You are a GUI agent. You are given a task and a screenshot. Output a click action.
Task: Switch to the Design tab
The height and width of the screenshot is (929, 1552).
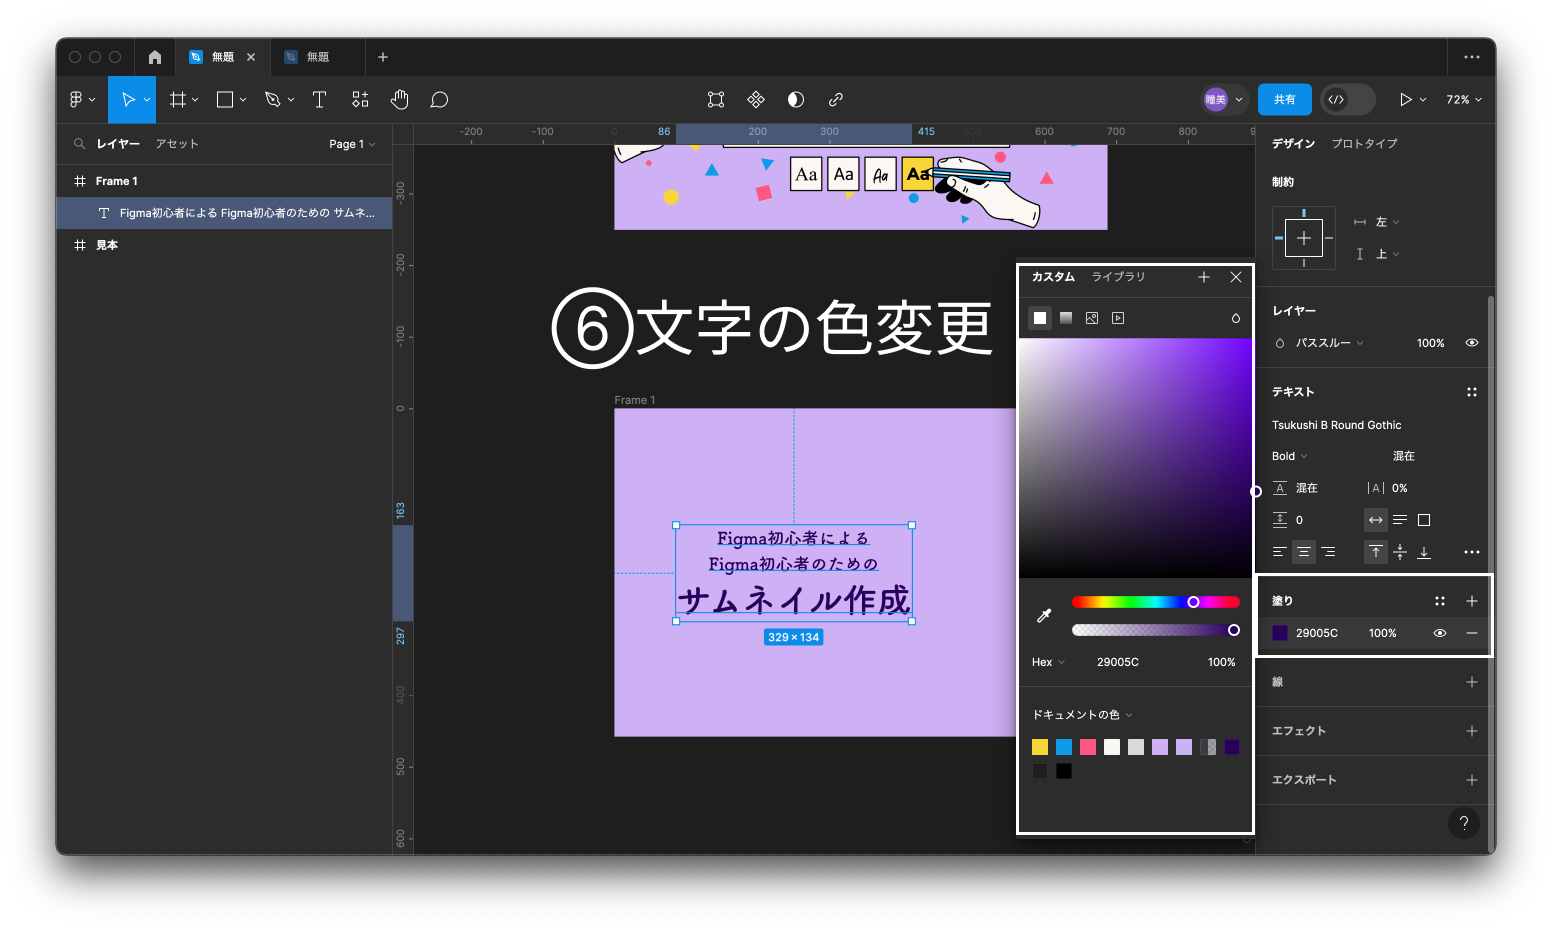1293,144
